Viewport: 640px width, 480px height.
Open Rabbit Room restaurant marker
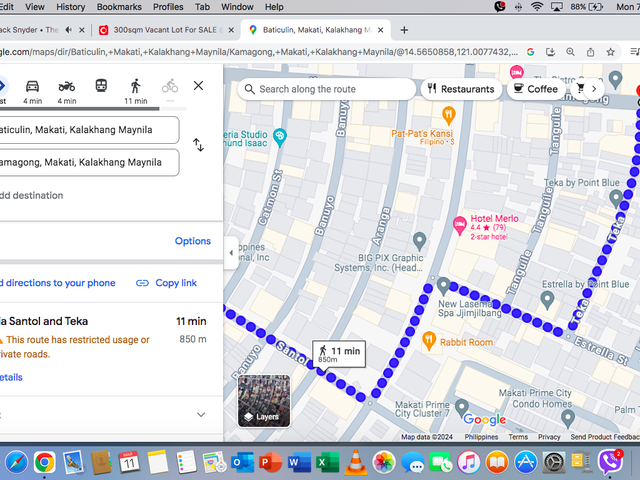pyautogui.click(x=429, y=341)
